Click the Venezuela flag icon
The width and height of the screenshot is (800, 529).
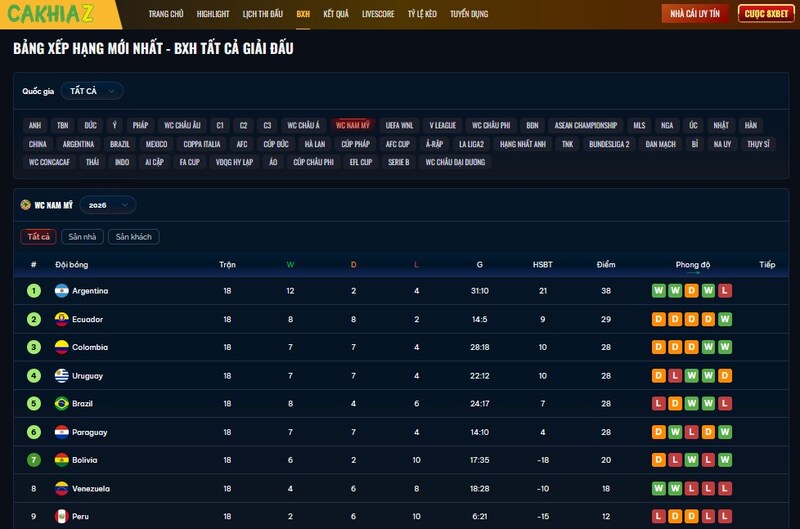(x=61, y=489)
